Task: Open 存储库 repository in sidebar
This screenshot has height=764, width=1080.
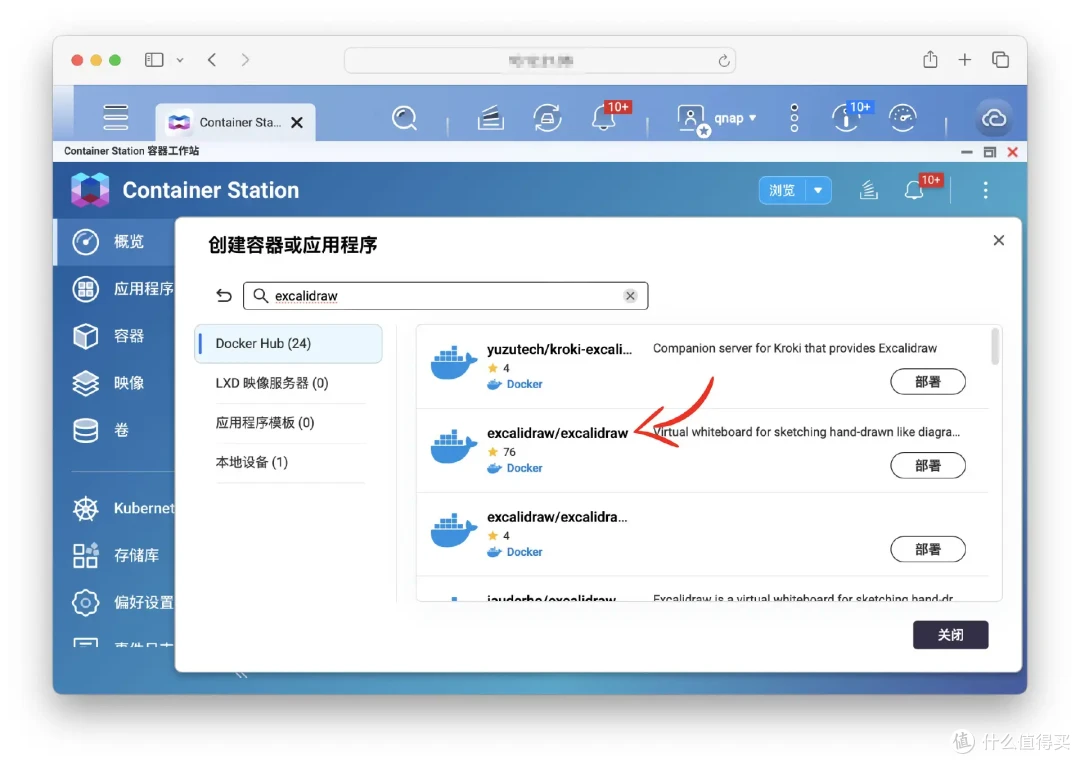Action: click(115, 555)
